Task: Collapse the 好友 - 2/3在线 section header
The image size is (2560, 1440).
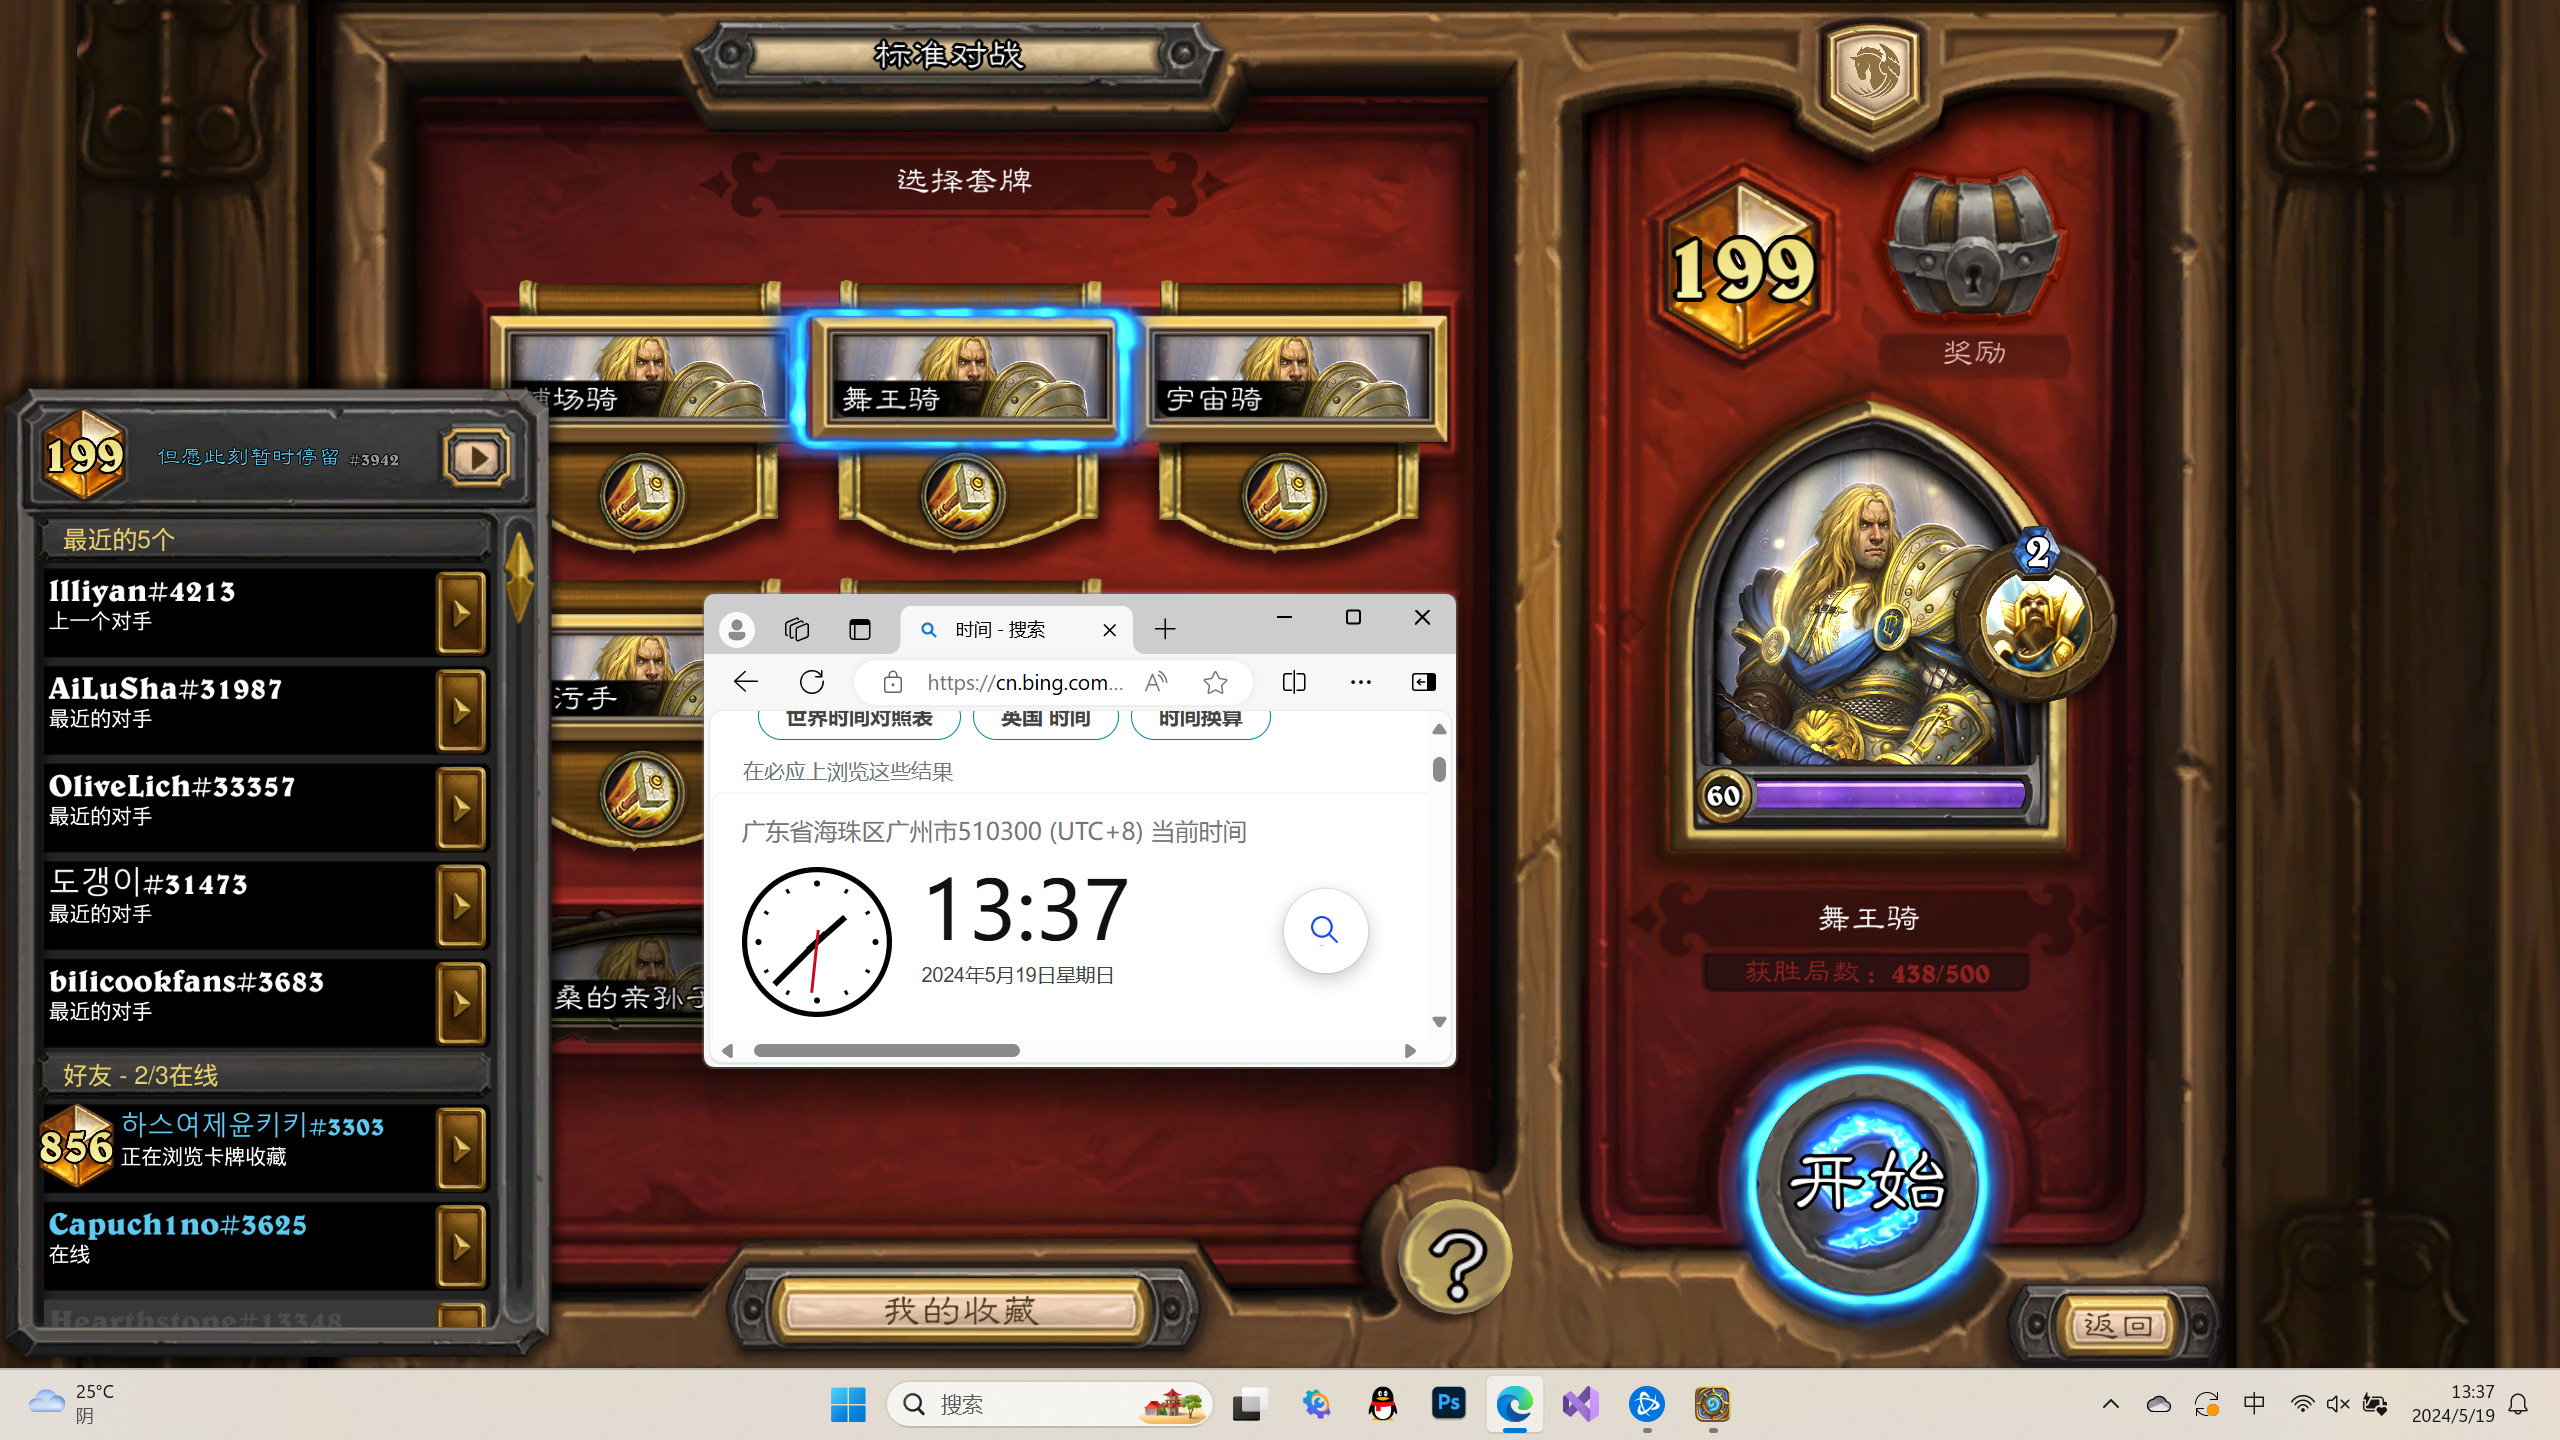Action: point(266,1075)
